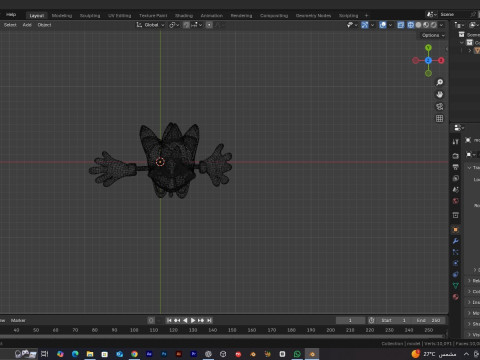The width and height of the screenshot is (480, 360).
Task: Open the orange Object properties tab
Action: pos(455,230)
